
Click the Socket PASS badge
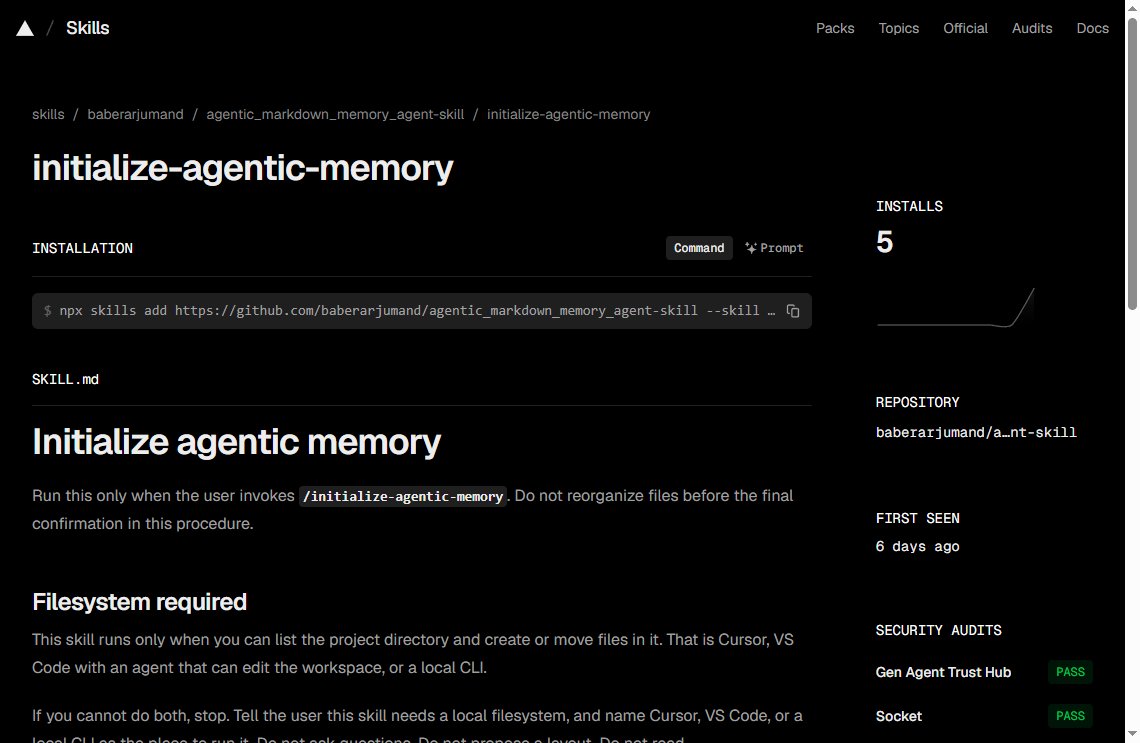point(1070,715)
